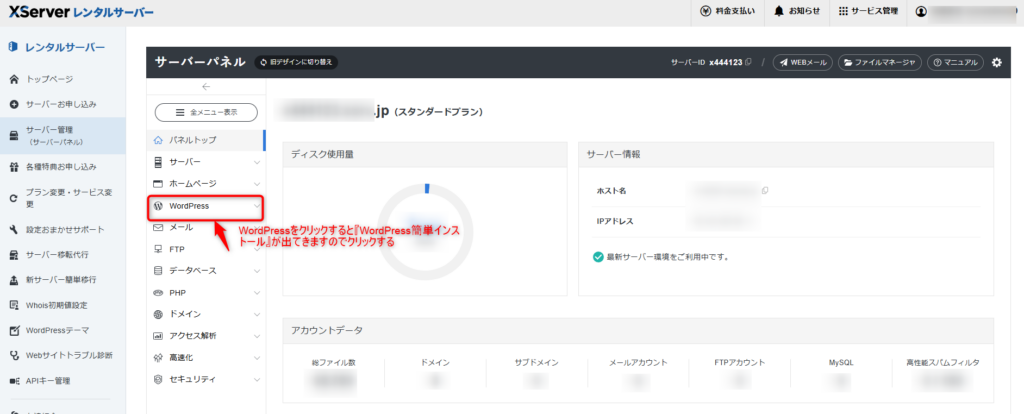Collapse sidebar with the left arrow
This screenshot has width=1024, height=414.
tap(206, 86)
